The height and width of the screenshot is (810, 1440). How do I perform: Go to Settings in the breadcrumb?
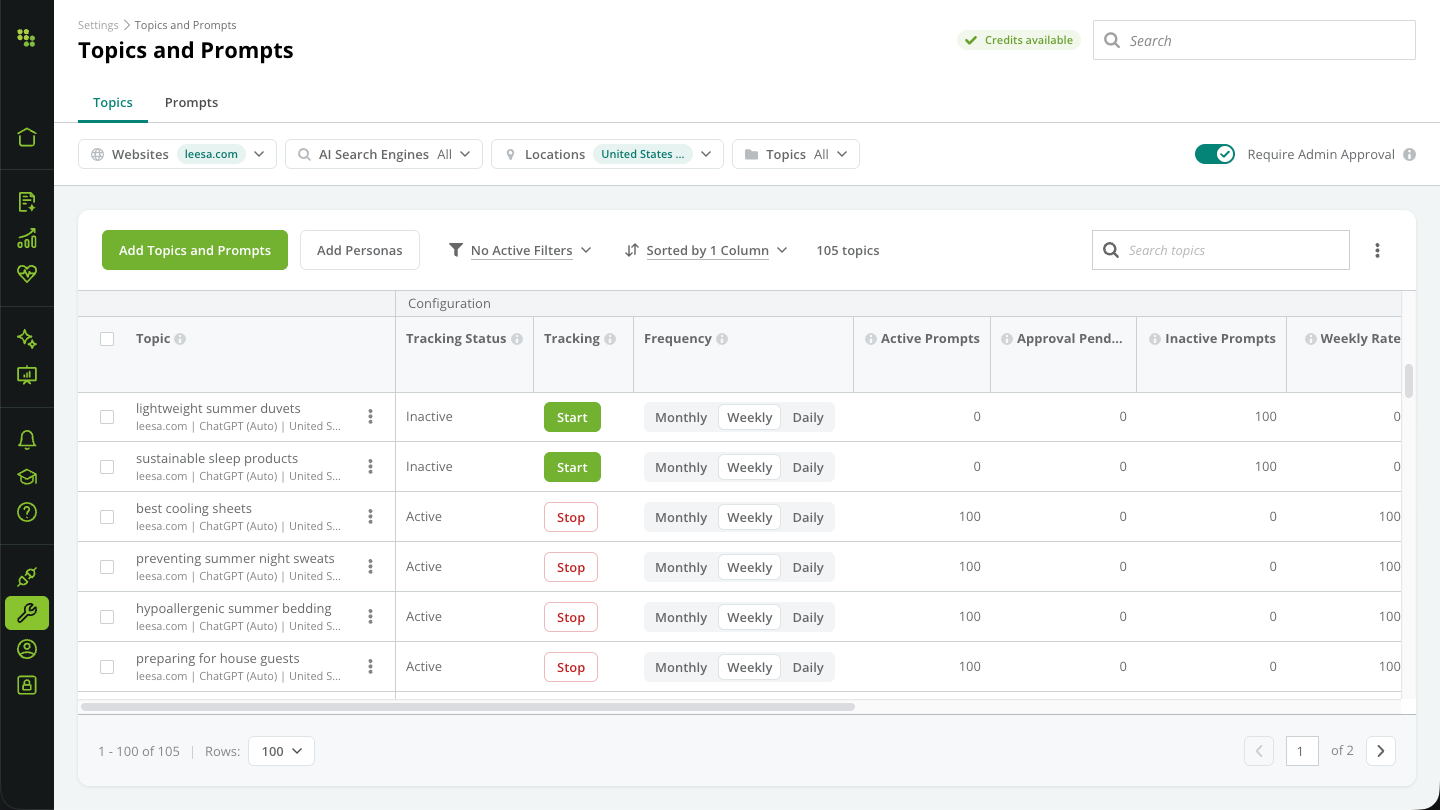[98, 25]
